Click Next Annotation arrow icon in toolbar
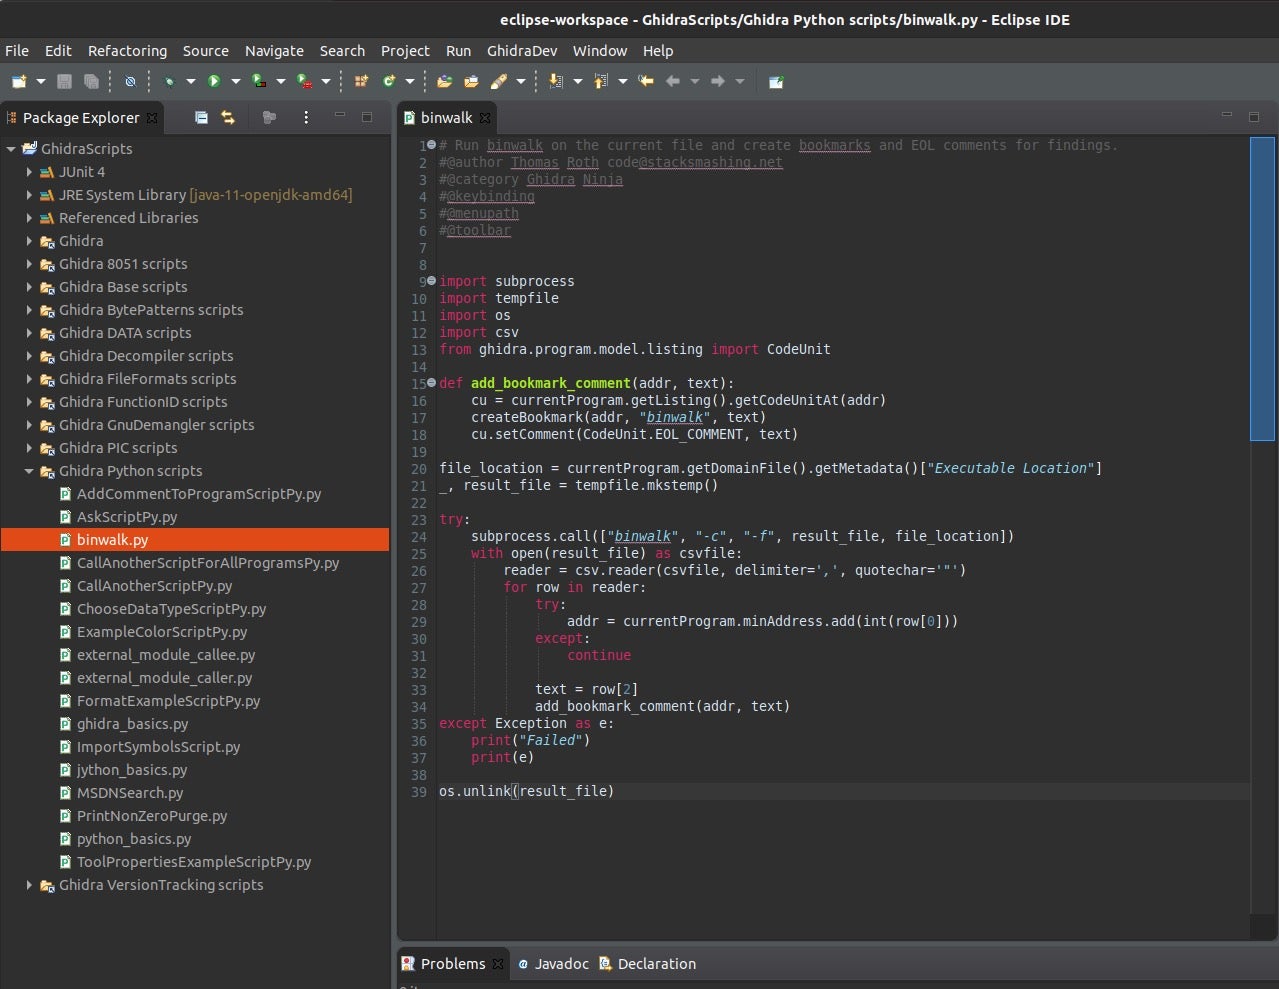 coord(556,81)
